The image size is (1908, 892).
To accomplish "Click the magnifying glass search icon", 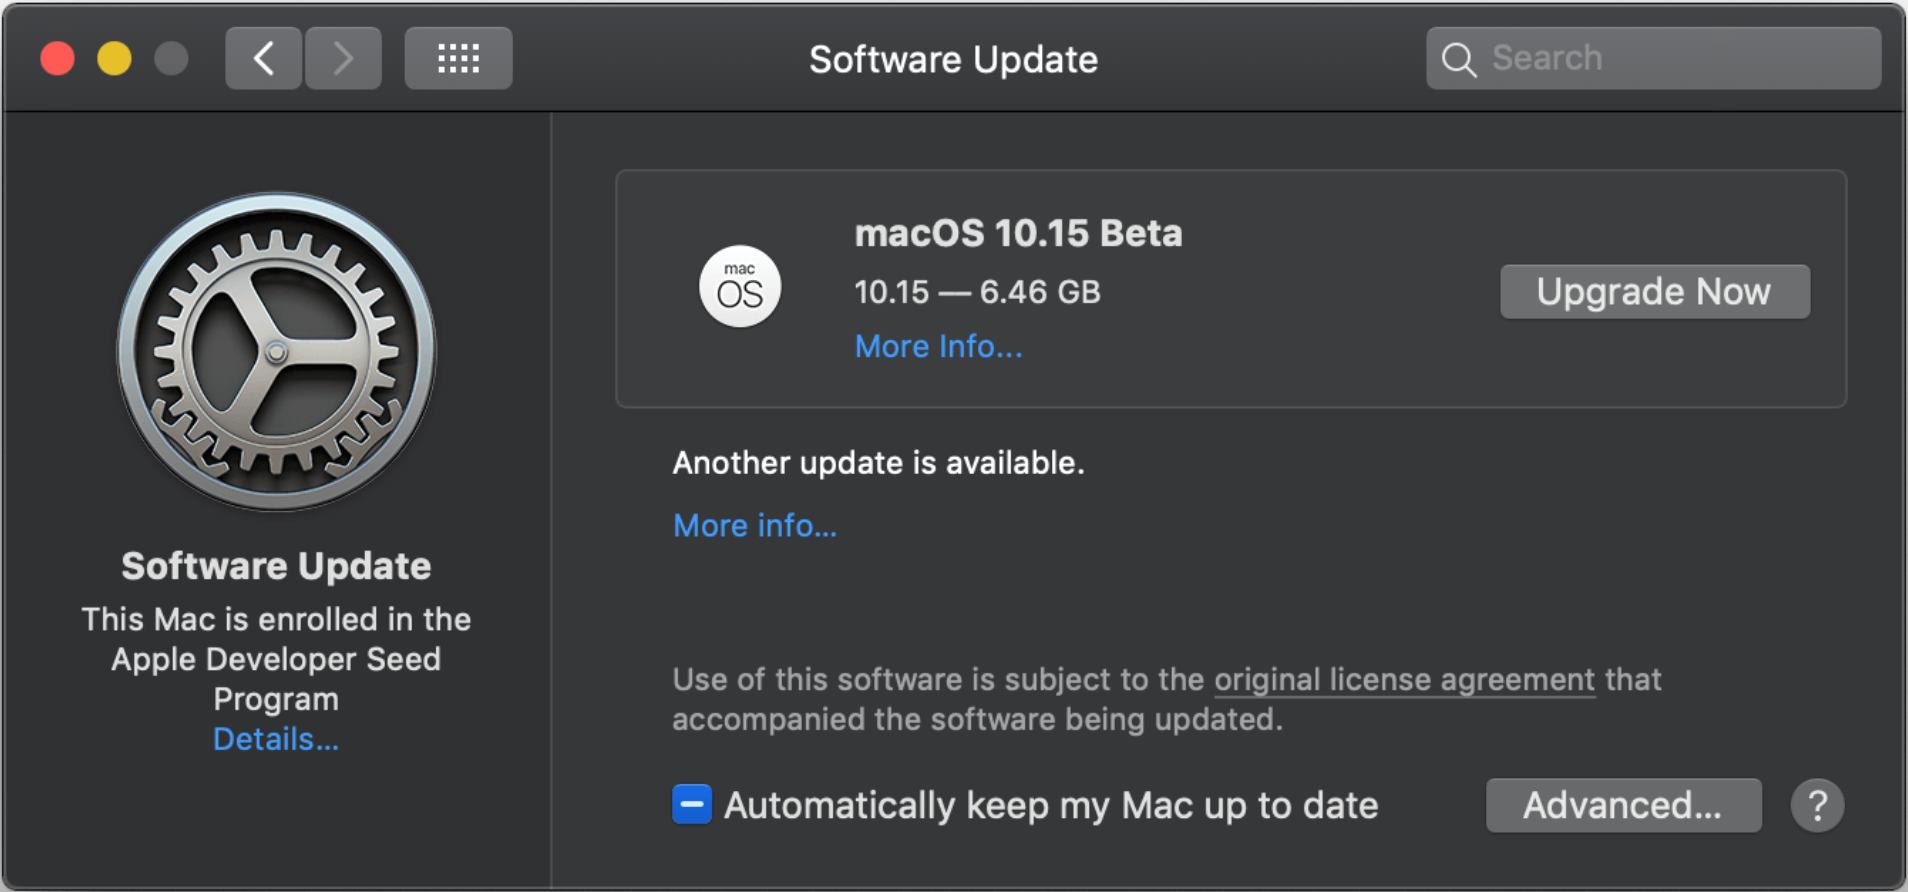I will coord(1459,60).
